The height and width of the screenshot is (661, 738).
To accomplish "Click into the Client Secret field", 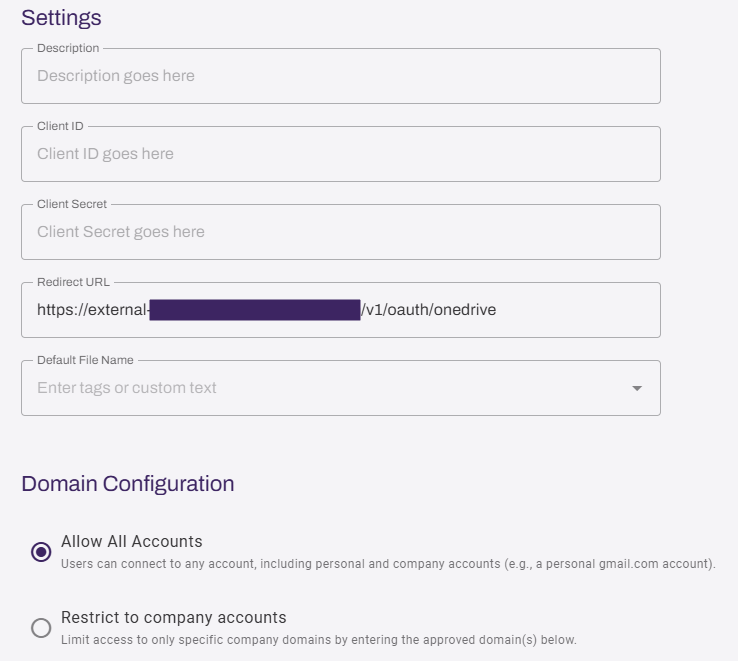I will coord(341,232).
